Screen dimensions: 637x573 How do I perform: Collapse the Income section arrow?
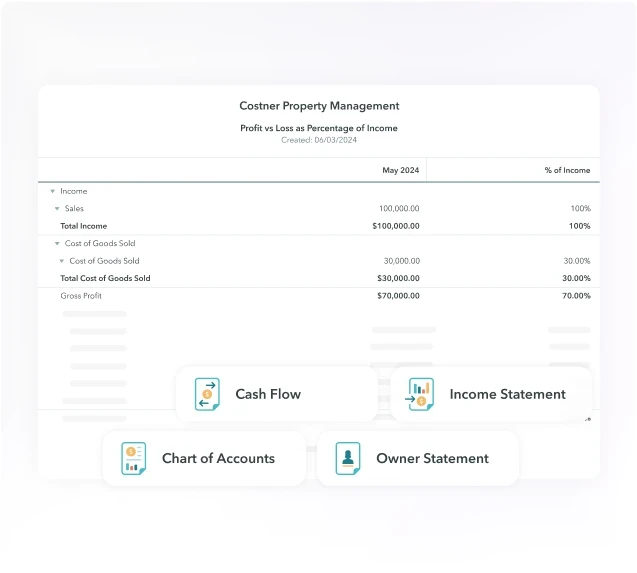(52, 191)
